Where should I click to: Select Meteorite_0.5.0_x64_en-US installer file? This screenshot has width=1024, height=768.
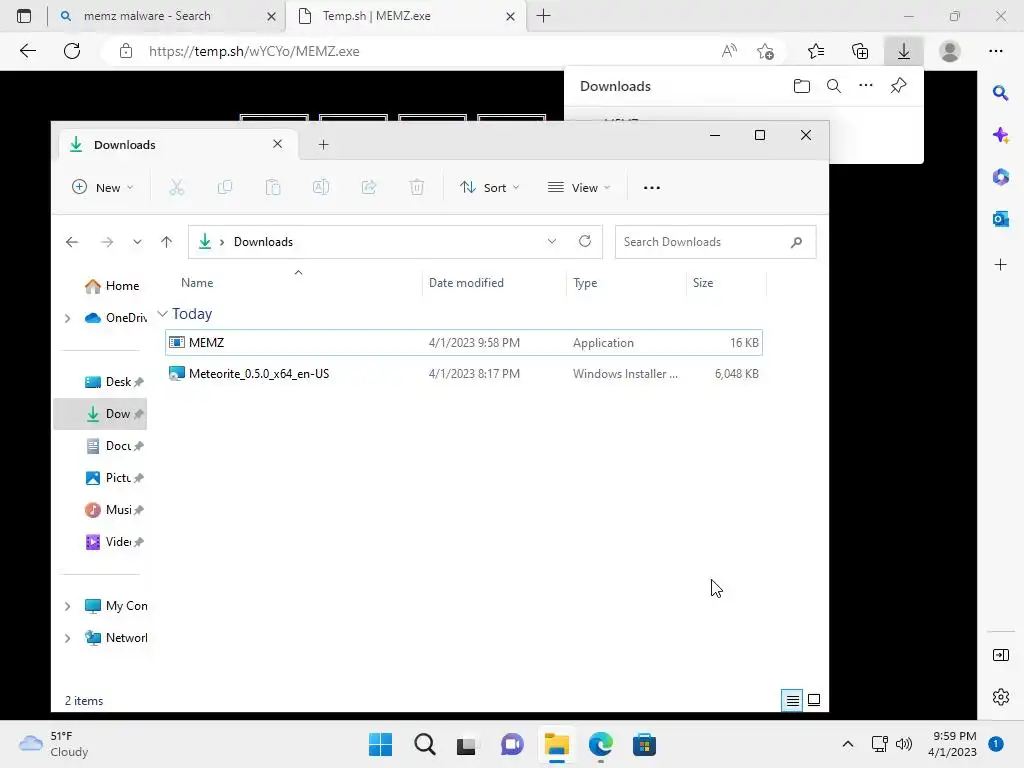[x=464, y=374]
